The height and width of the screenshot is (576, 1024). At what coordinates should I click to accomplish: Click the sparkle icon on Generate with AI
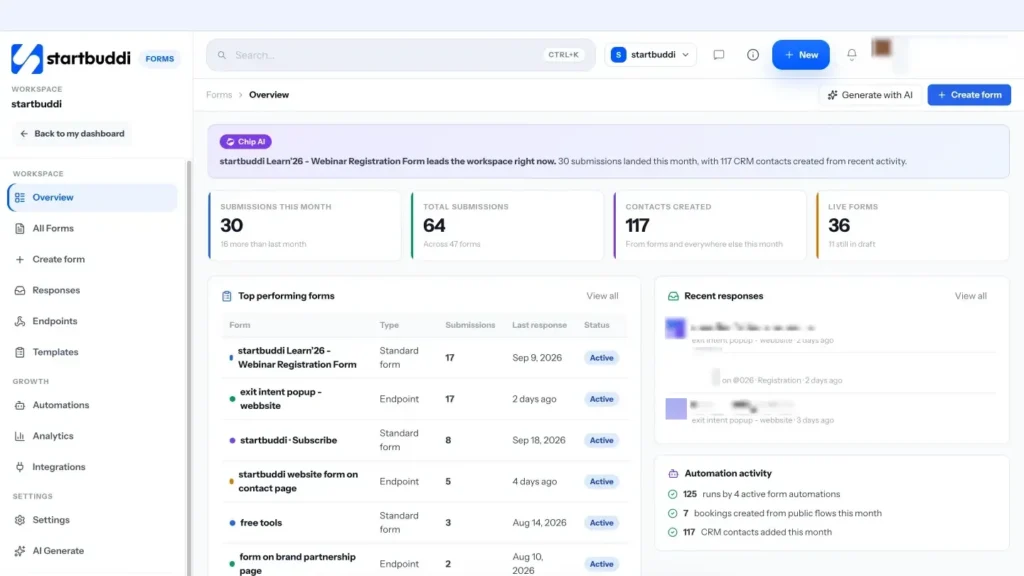[833, 95]
